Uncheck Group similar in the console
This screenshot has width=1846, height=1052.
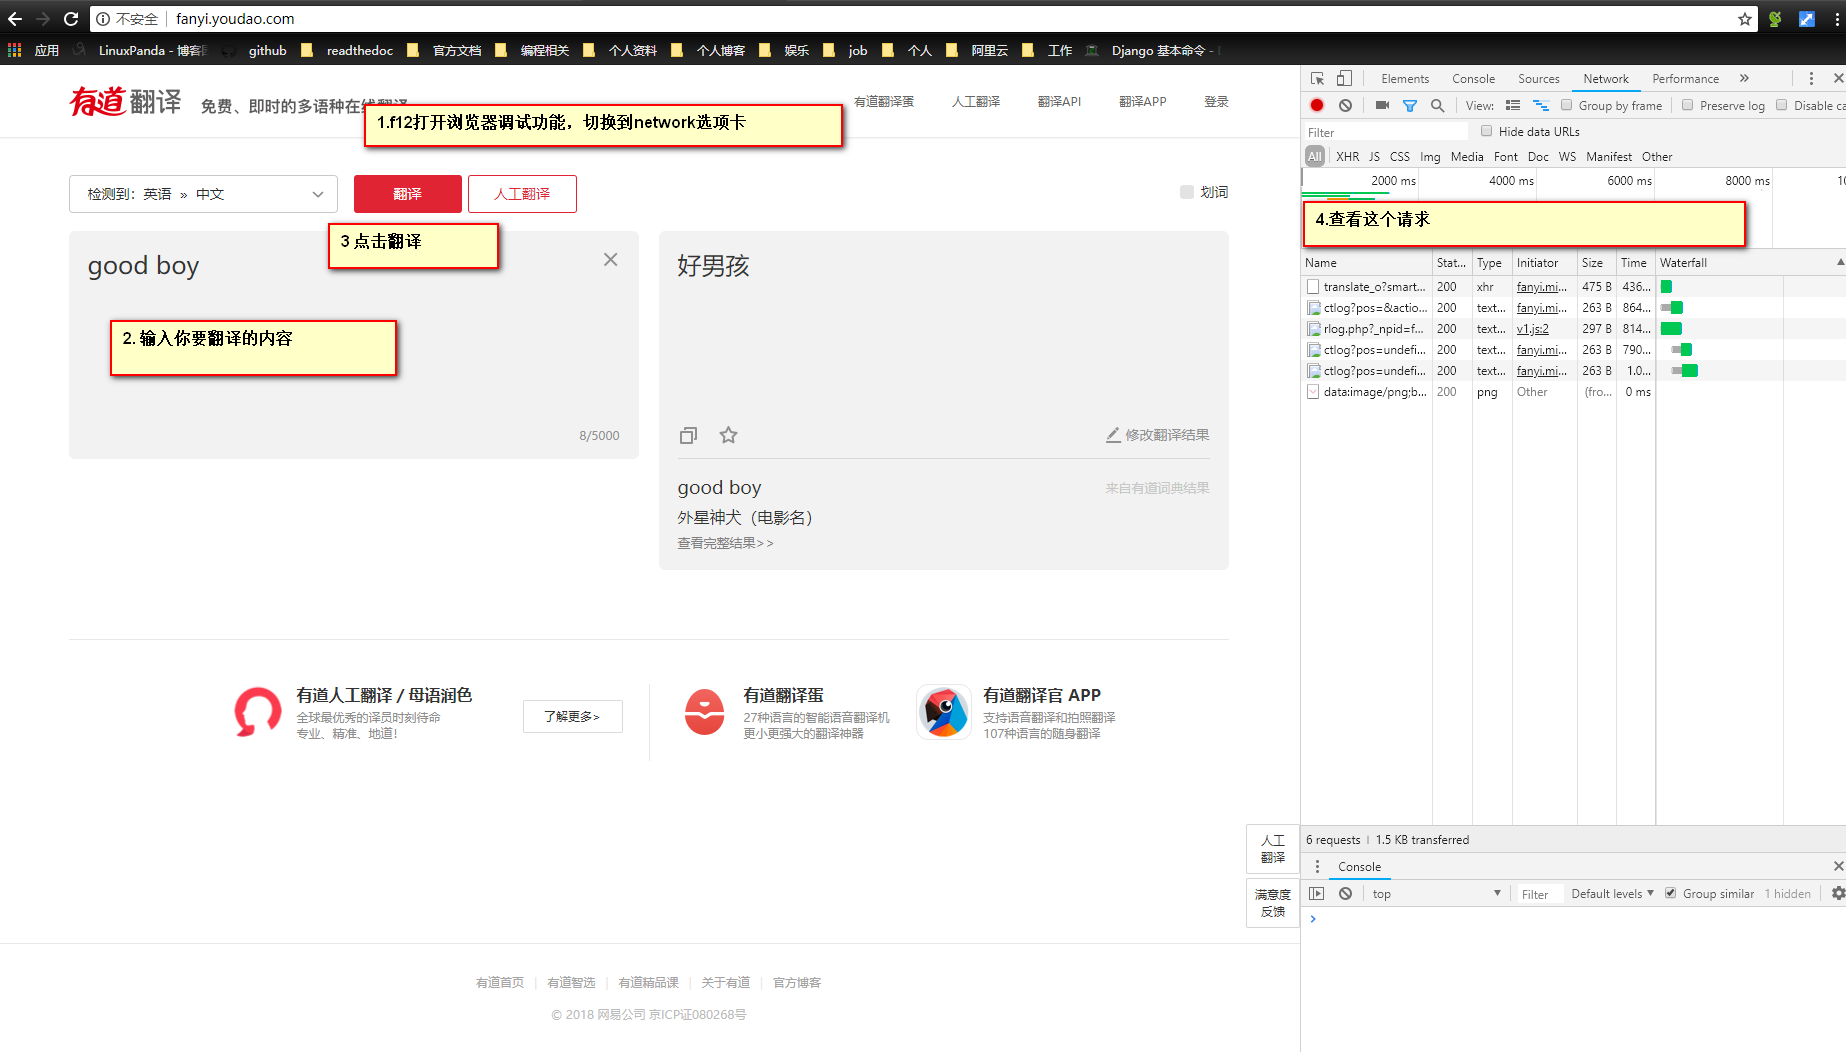pos(1670,893)
